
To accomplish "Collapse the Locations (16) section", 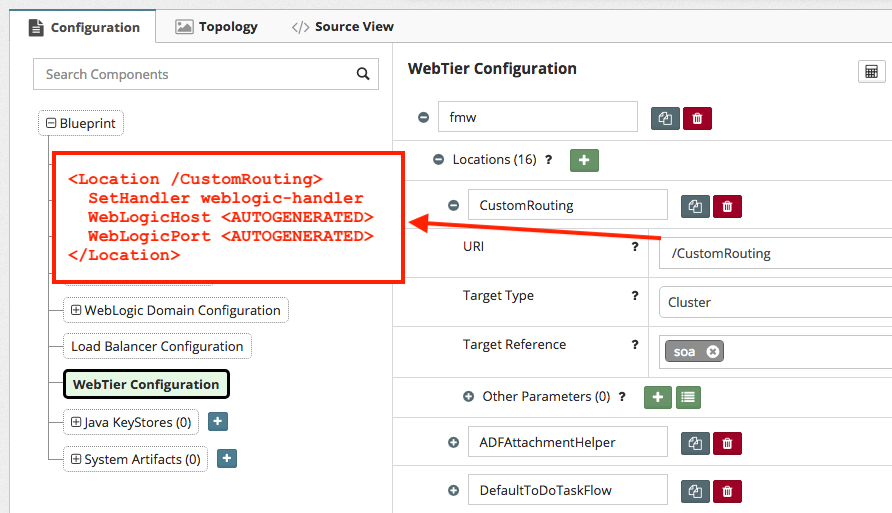I will point(438,160).
